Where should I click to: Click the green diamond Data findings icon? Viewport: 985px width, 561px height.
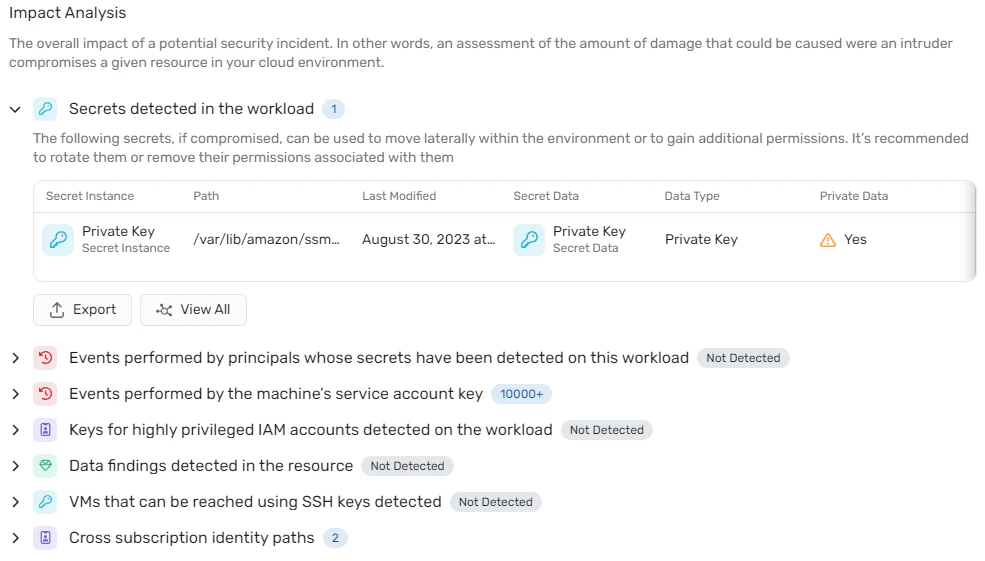(x=45, y=466)
